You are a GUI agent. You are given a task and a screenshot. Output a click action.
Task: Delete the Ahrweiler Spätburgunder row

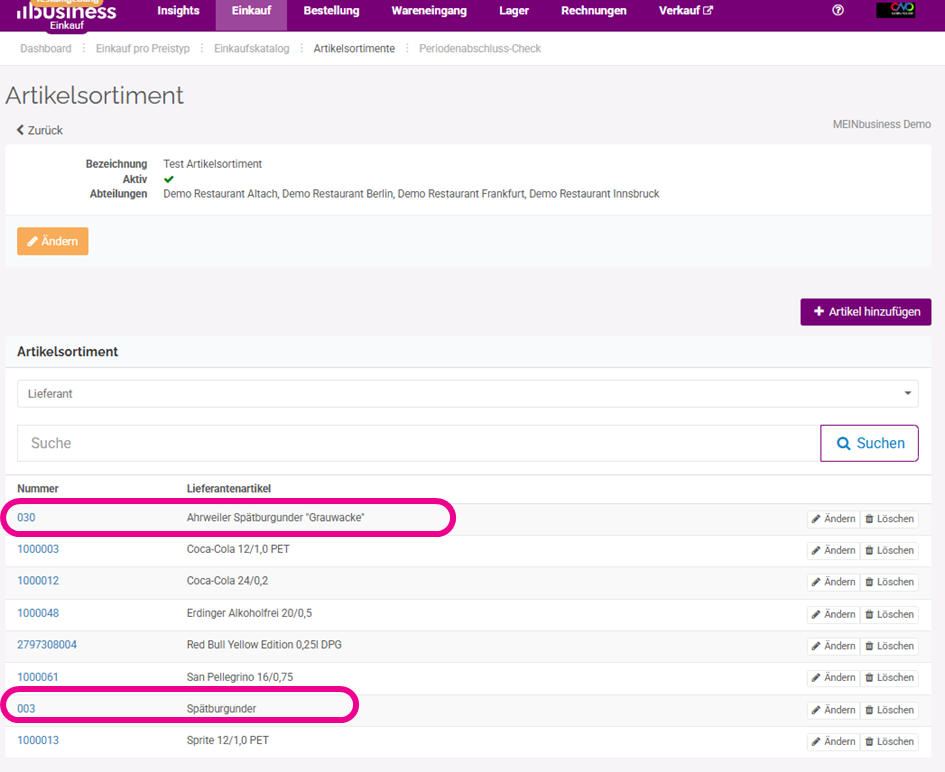tap(890, 519)
